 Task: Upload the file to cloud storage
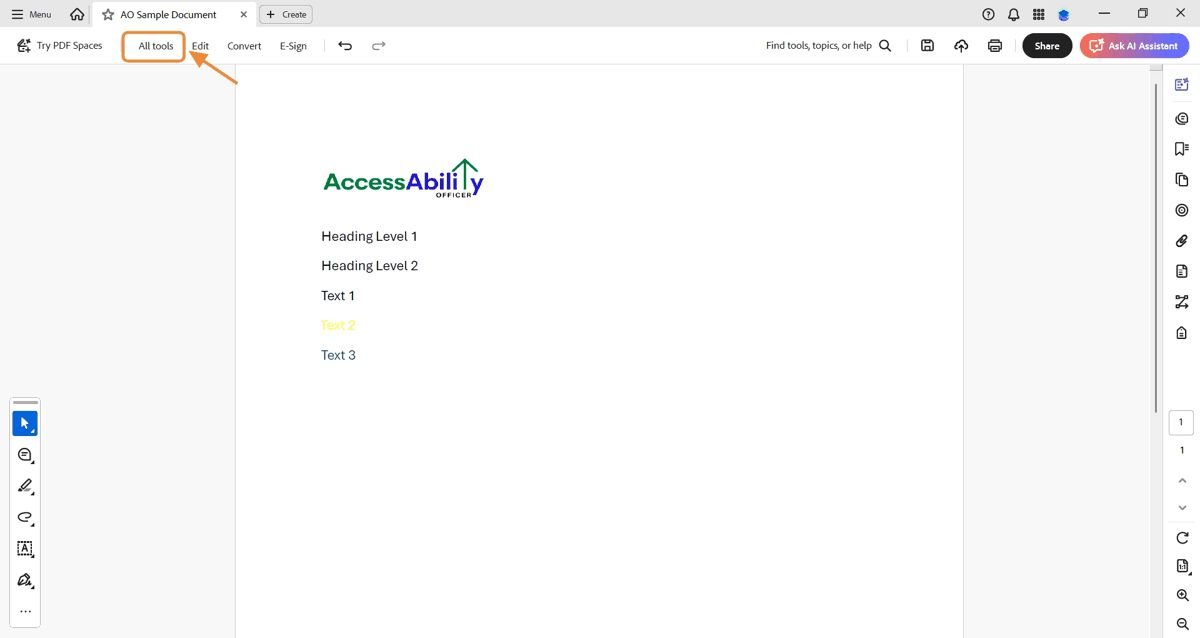click(x=961, y=45)
